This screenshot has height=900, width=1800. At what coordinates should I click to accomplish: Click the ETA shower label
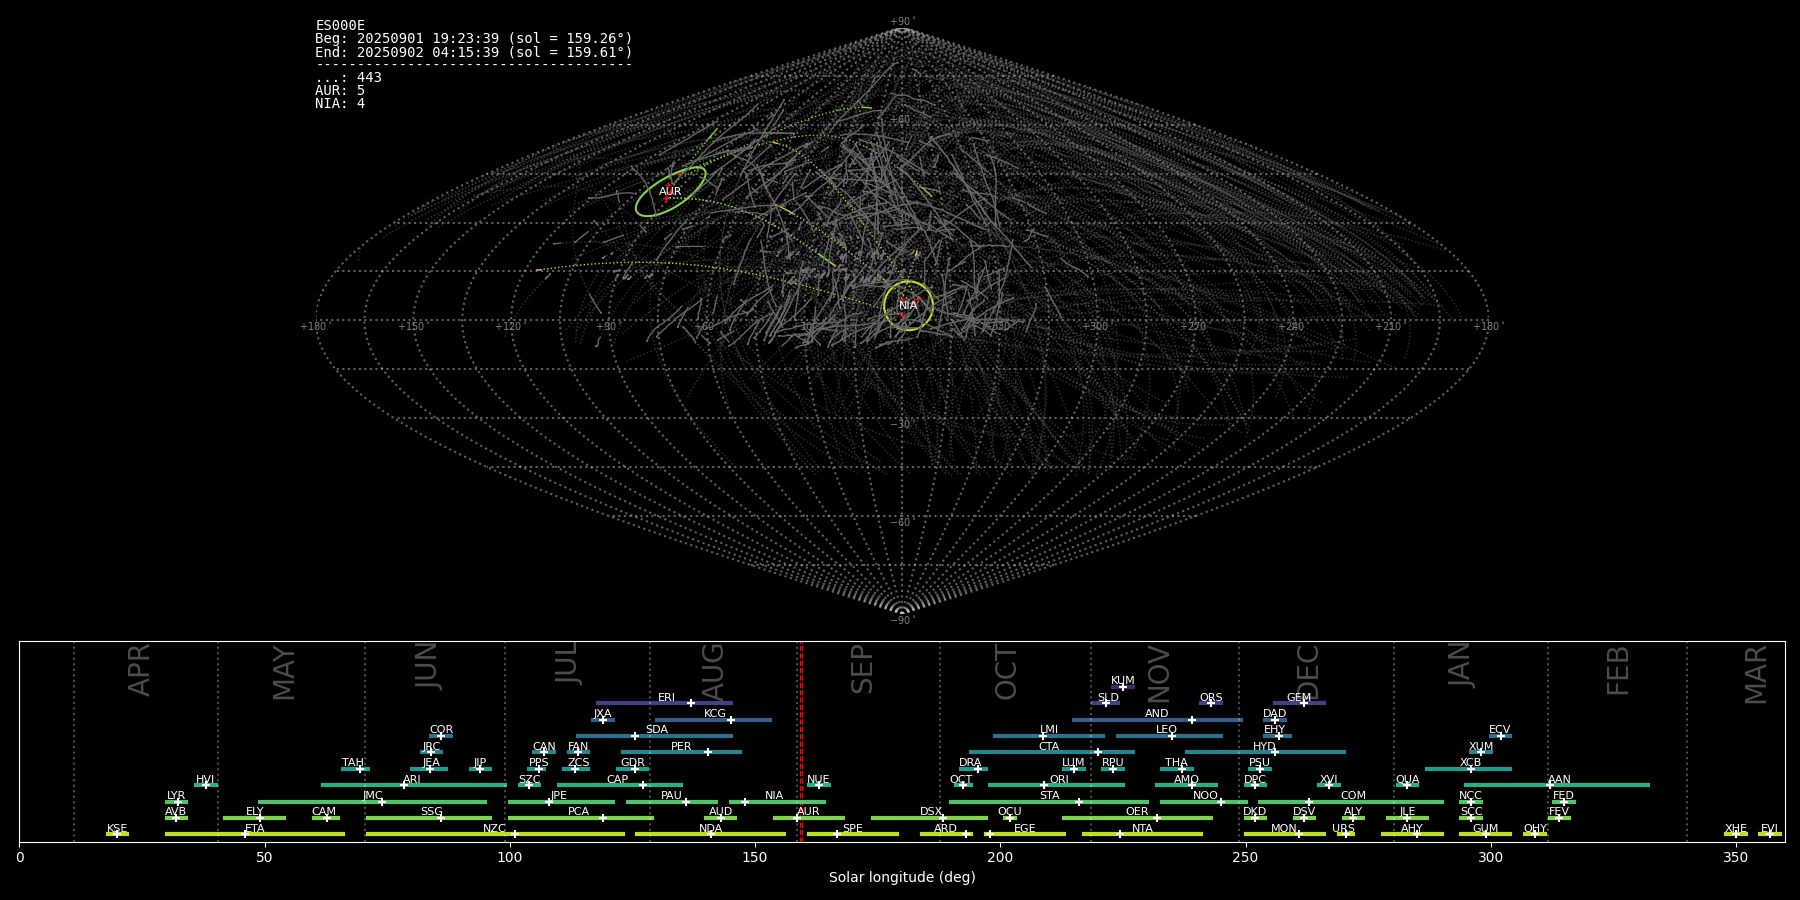click(255, 829)
